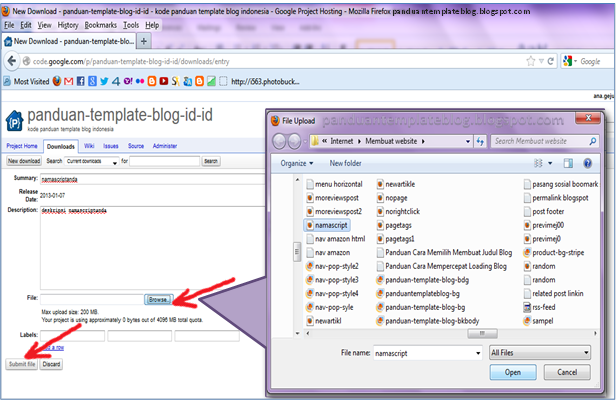Image resolution: width=616 pixels, height=401 pixels.
Task: Click the File name text field
Action: click(424, 353)
